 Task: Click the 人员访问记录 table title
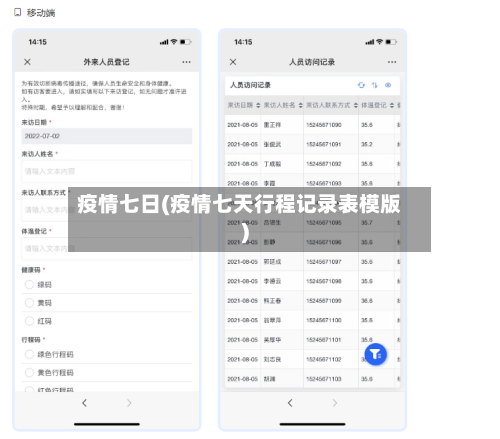250,85
